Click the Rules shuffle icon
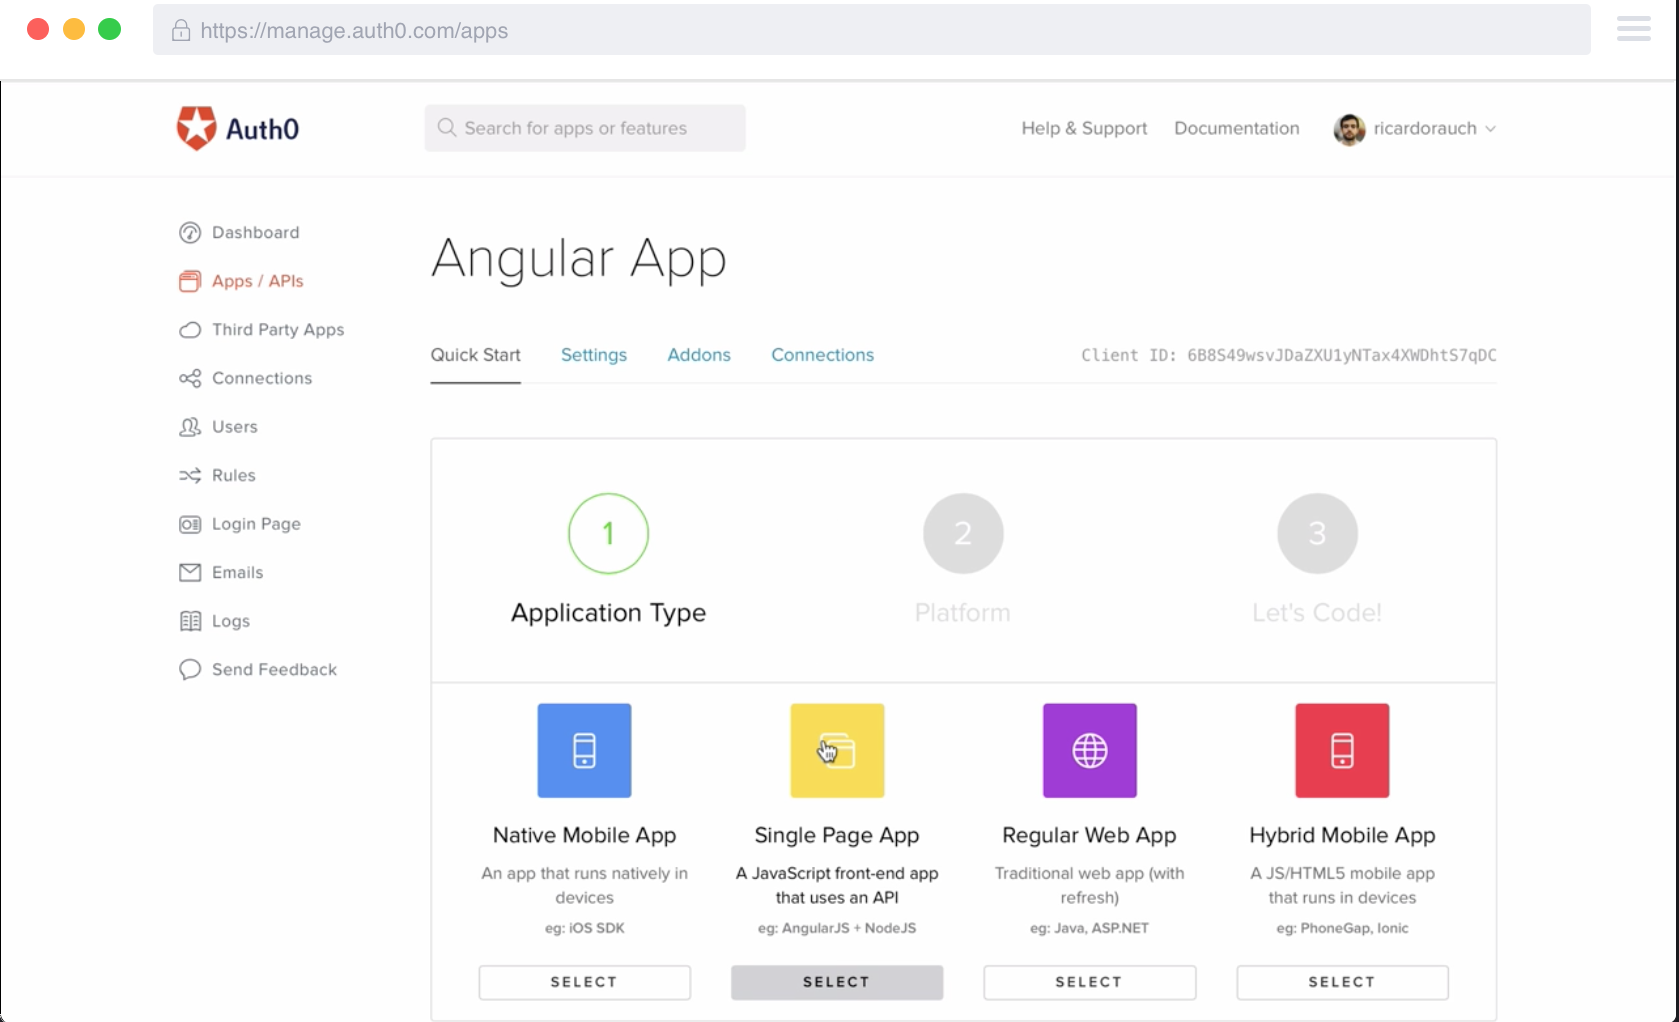The width and height of the screenshot is (1679, 1022). pyautogui.click(x=190, y=475)
